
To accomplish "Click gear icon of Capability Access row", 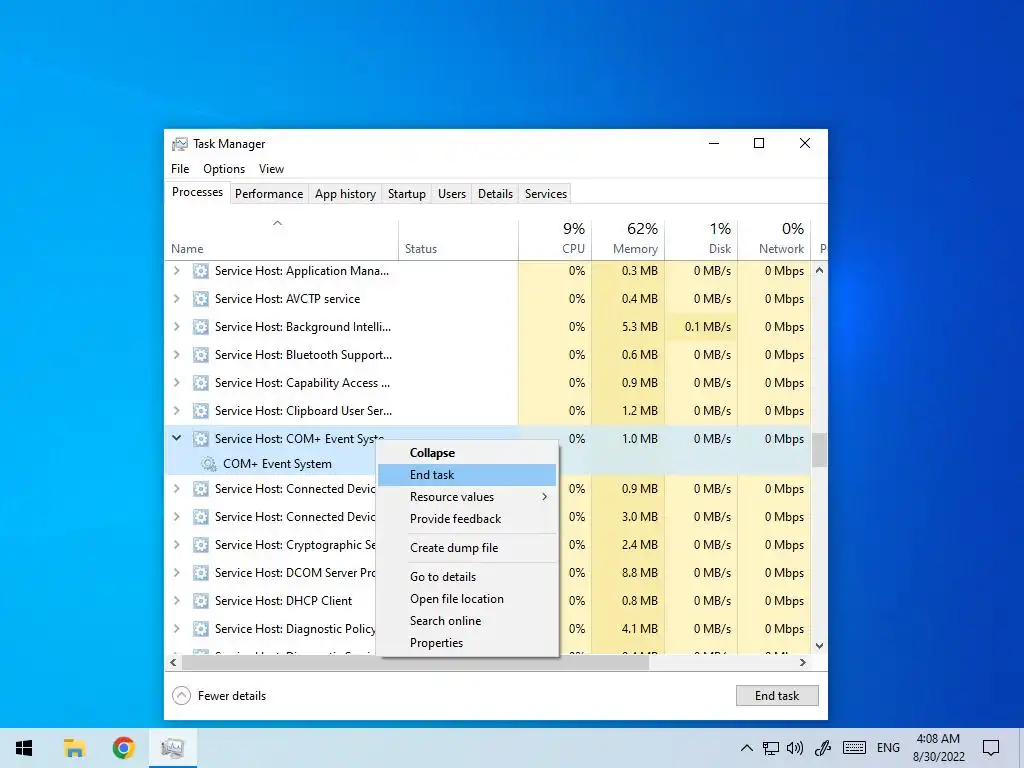I will click(x=200, y=383).
